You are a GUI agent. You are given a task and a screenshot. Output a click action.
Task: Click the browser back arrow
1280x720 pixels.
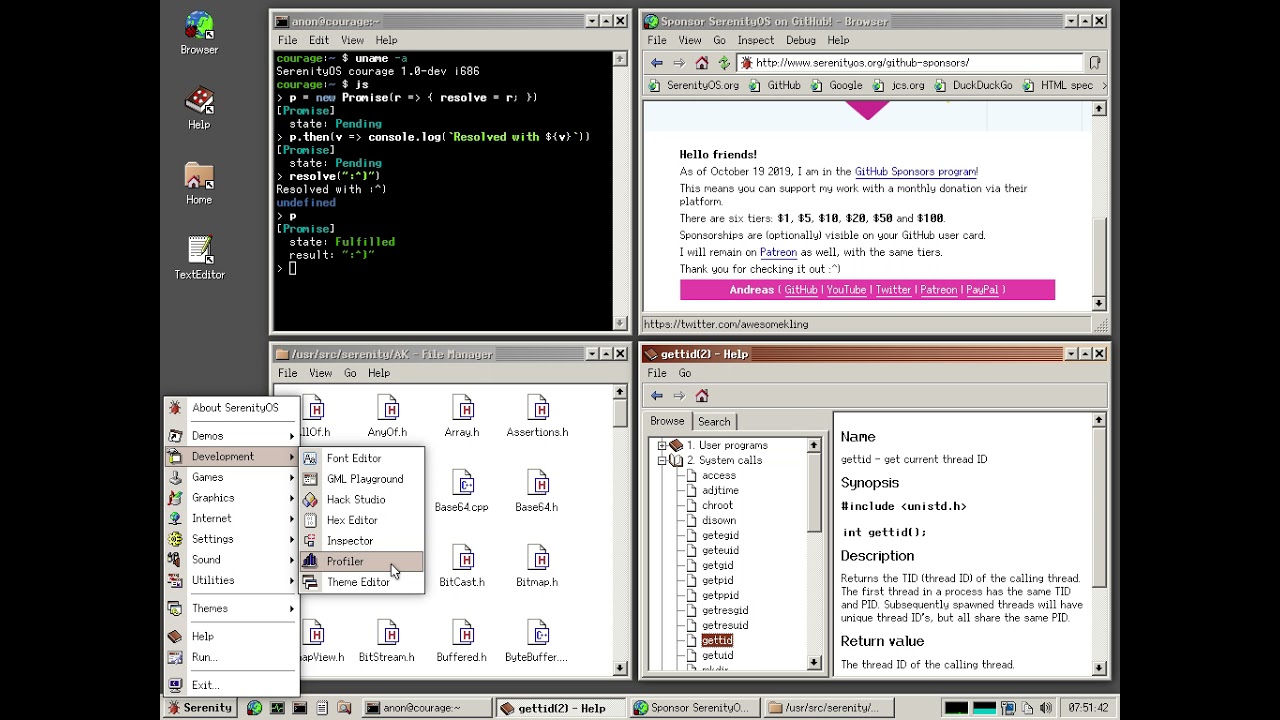click(x=657, y=63)
